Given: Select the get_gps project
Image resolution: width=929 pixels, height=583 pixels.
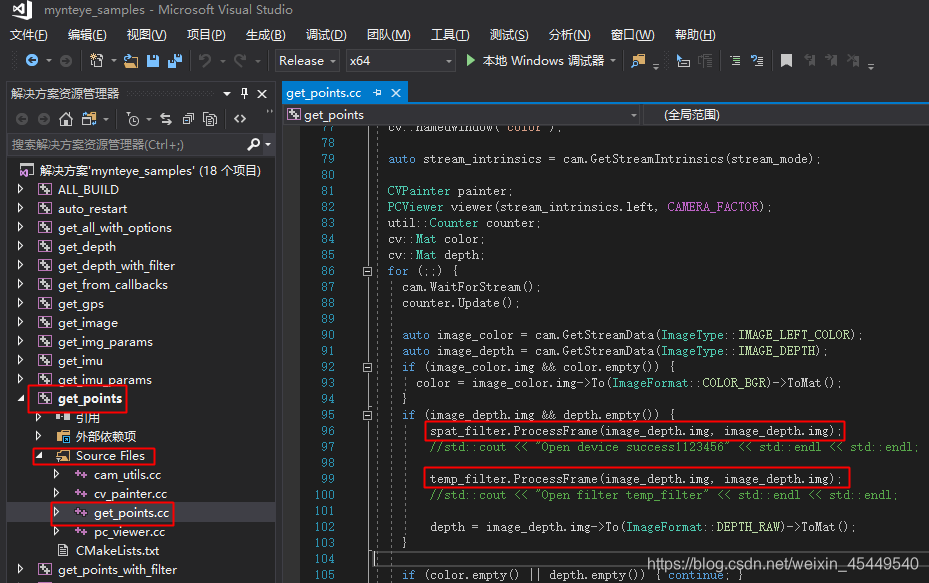Looking at the screenshot, I should pyautogui.click(x=81, y=303).
